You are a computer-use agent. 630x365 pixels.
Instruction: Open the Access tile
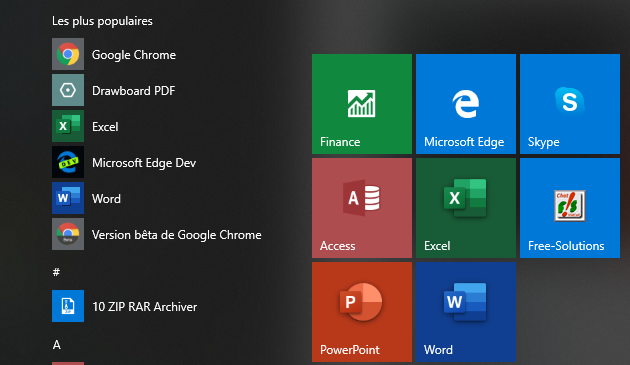click(x=362, y=208)
